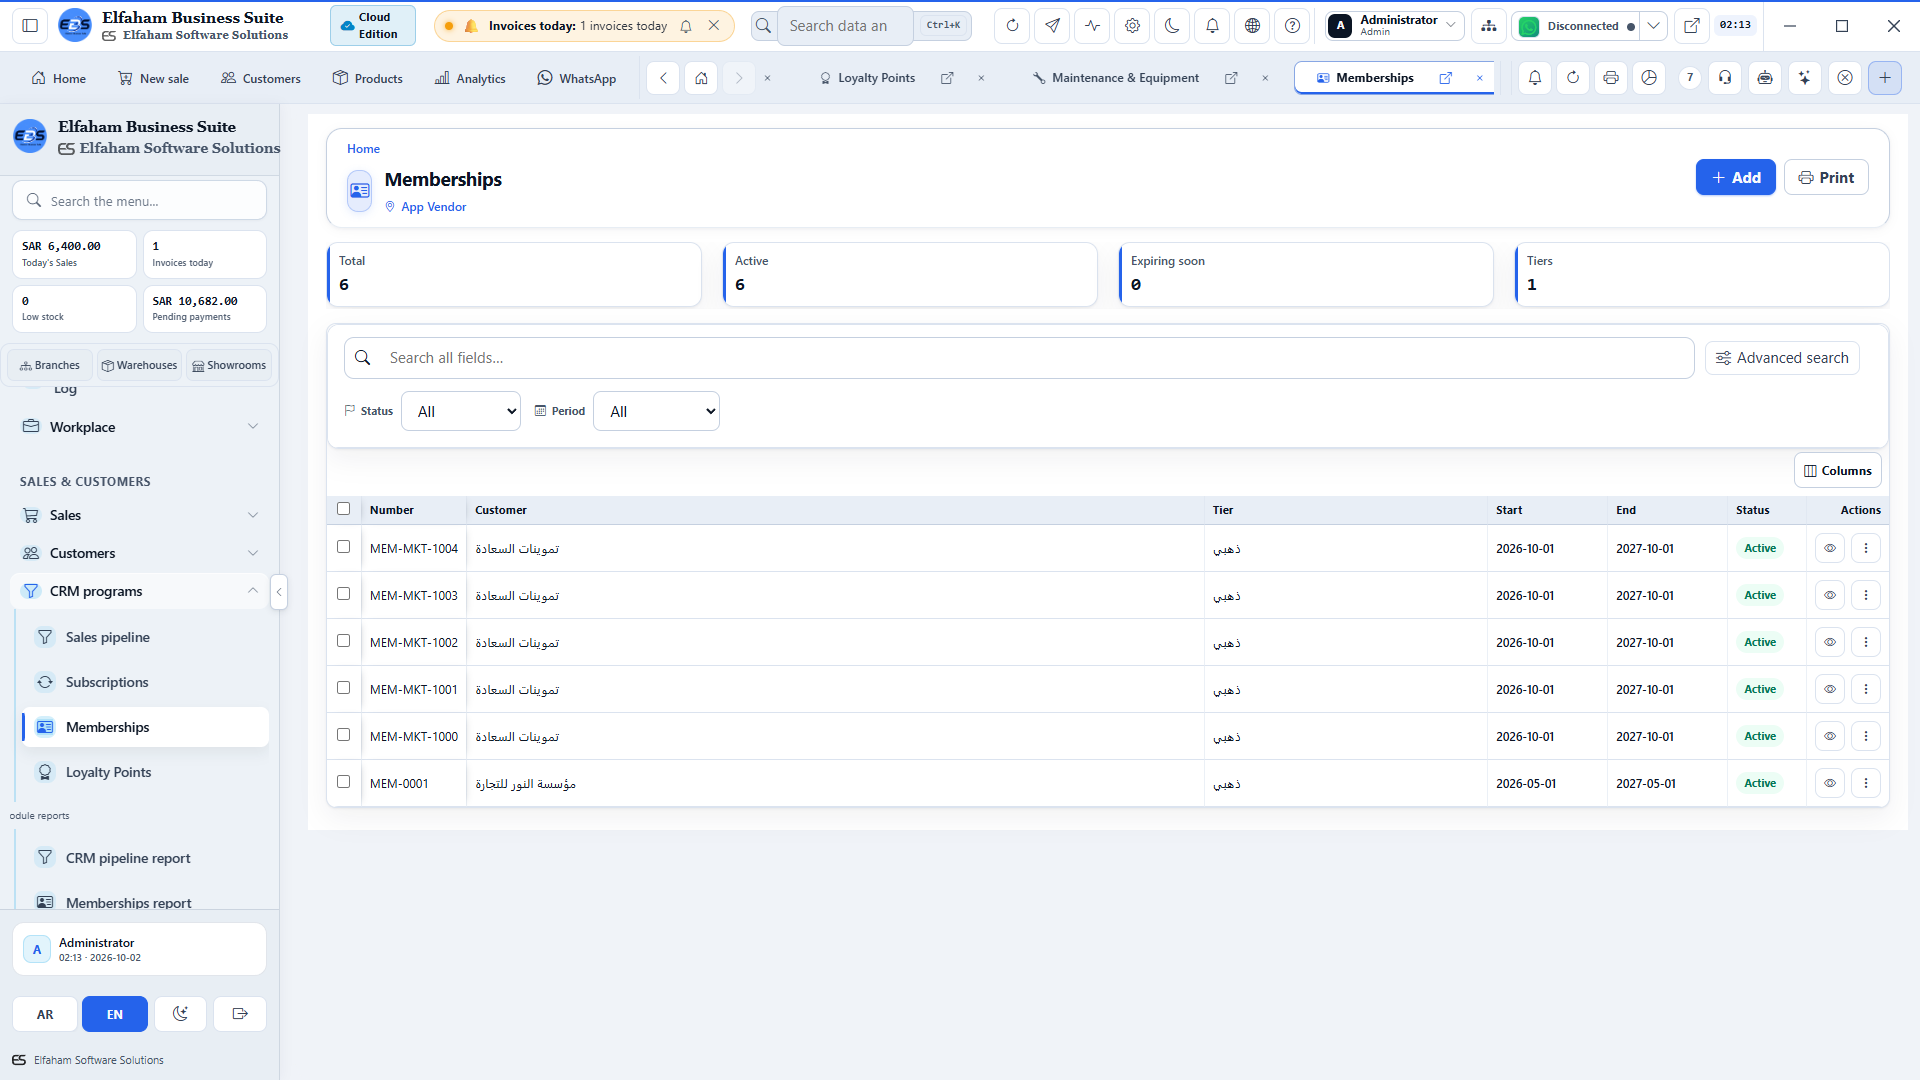The width and height of the screenshot is (1920, 1080).
Task: Click the globe language icon in top bar
Action: 1252,26
